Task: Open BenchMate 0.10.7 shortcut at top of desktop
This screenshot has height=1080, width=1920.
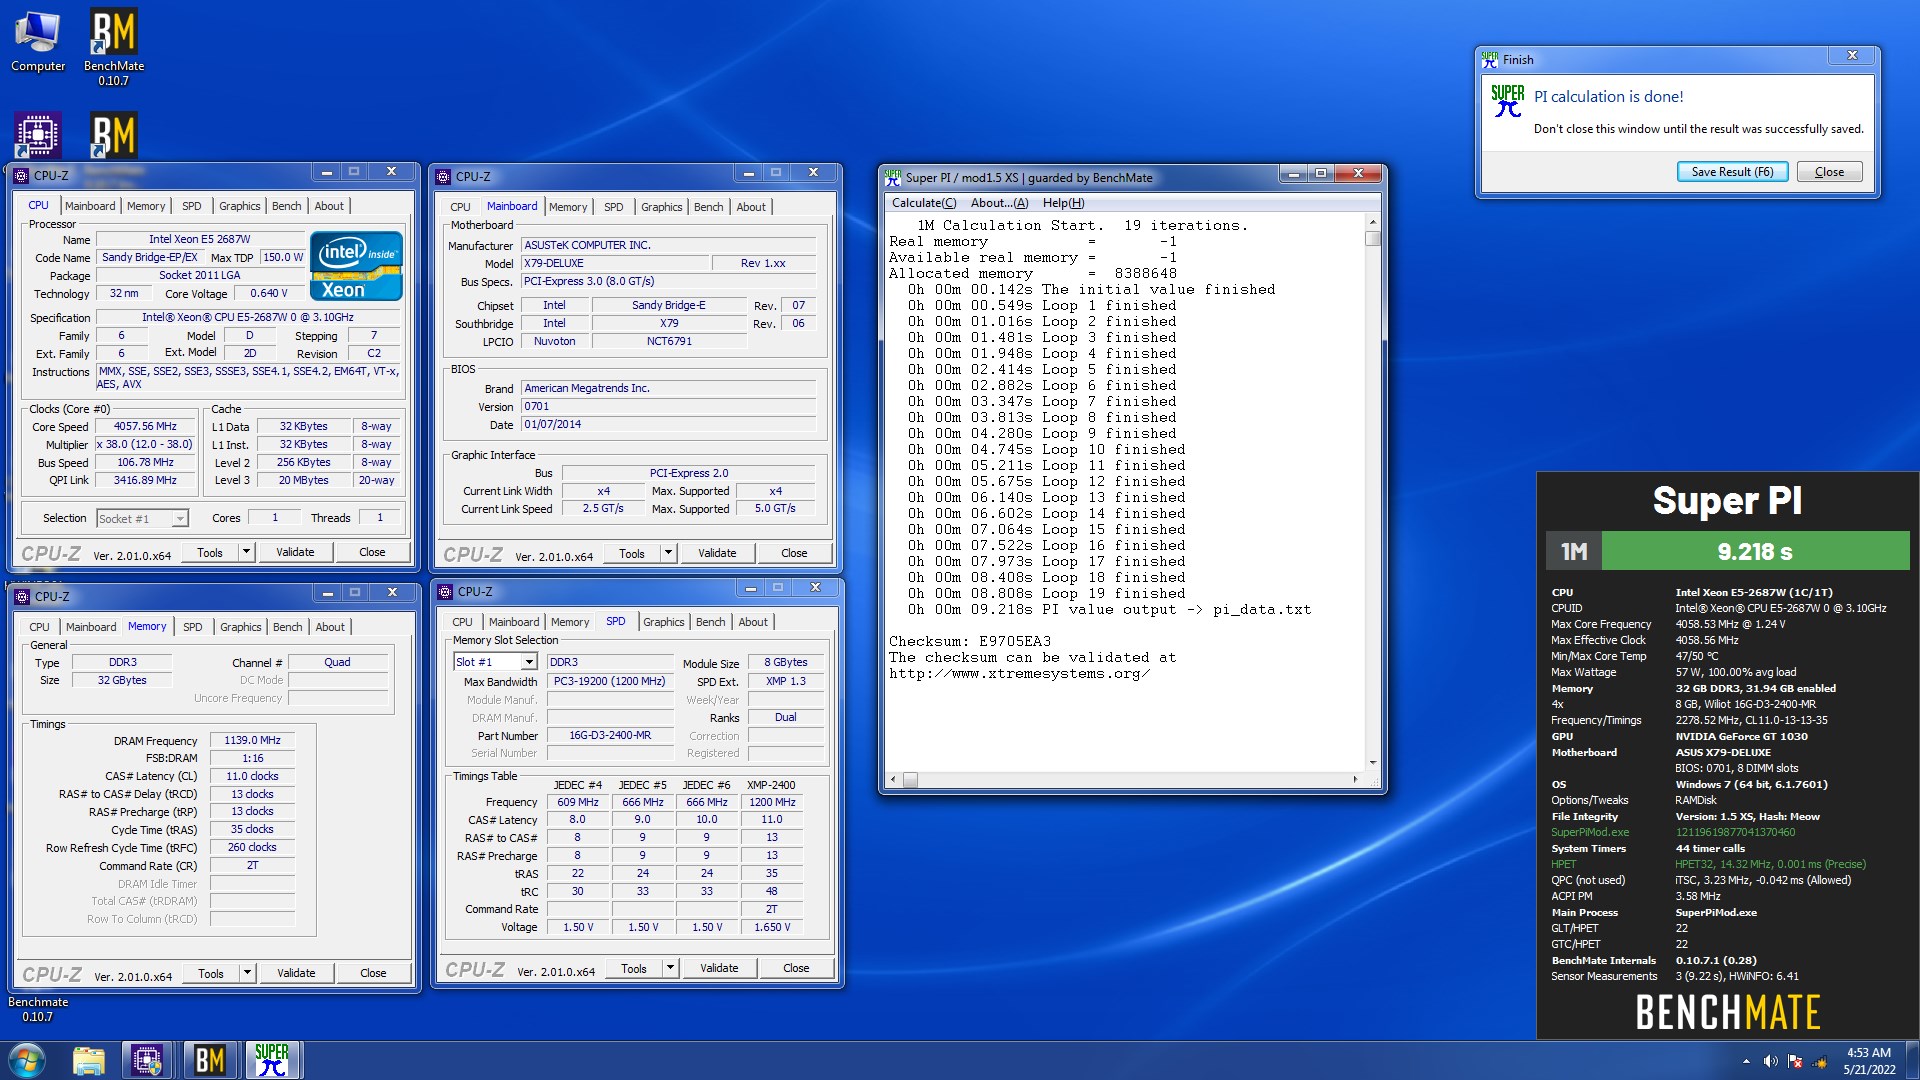Action: pyautogui.click(x=113, y=46)
